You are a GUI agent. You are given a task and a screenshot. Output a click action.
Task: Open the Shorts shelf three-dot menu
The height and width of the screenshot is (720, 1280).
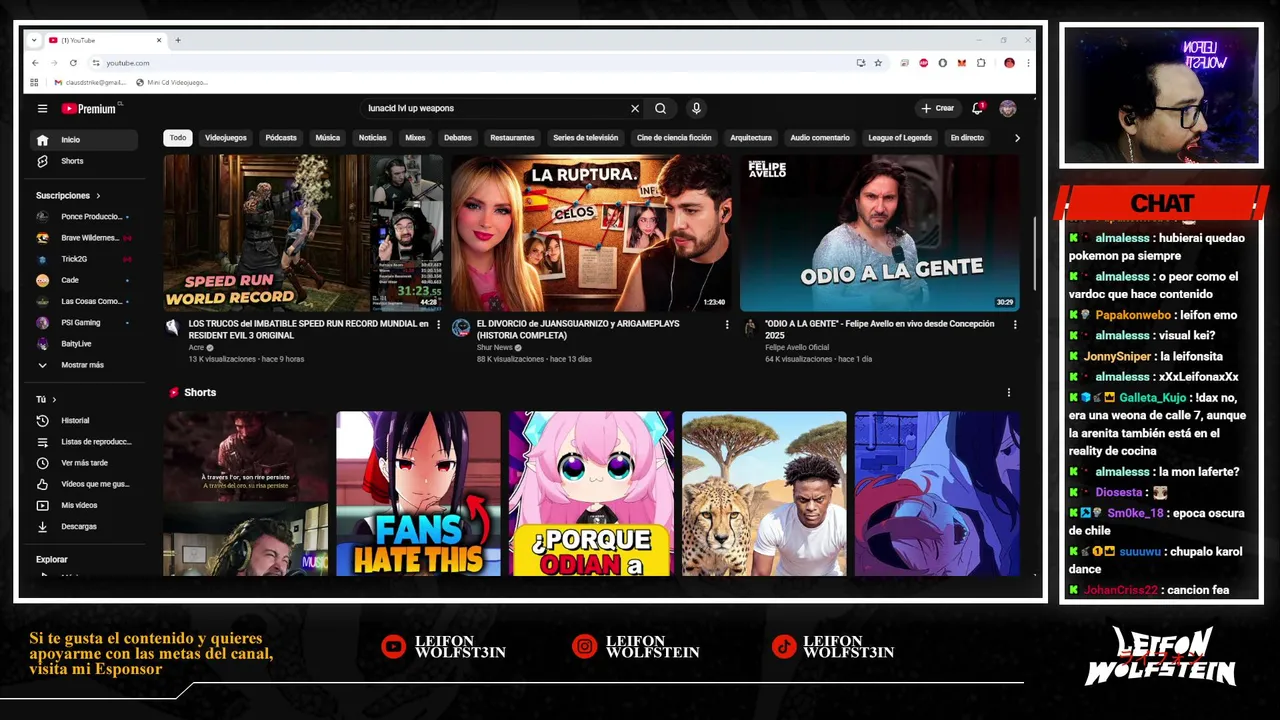coord(1008,393)
